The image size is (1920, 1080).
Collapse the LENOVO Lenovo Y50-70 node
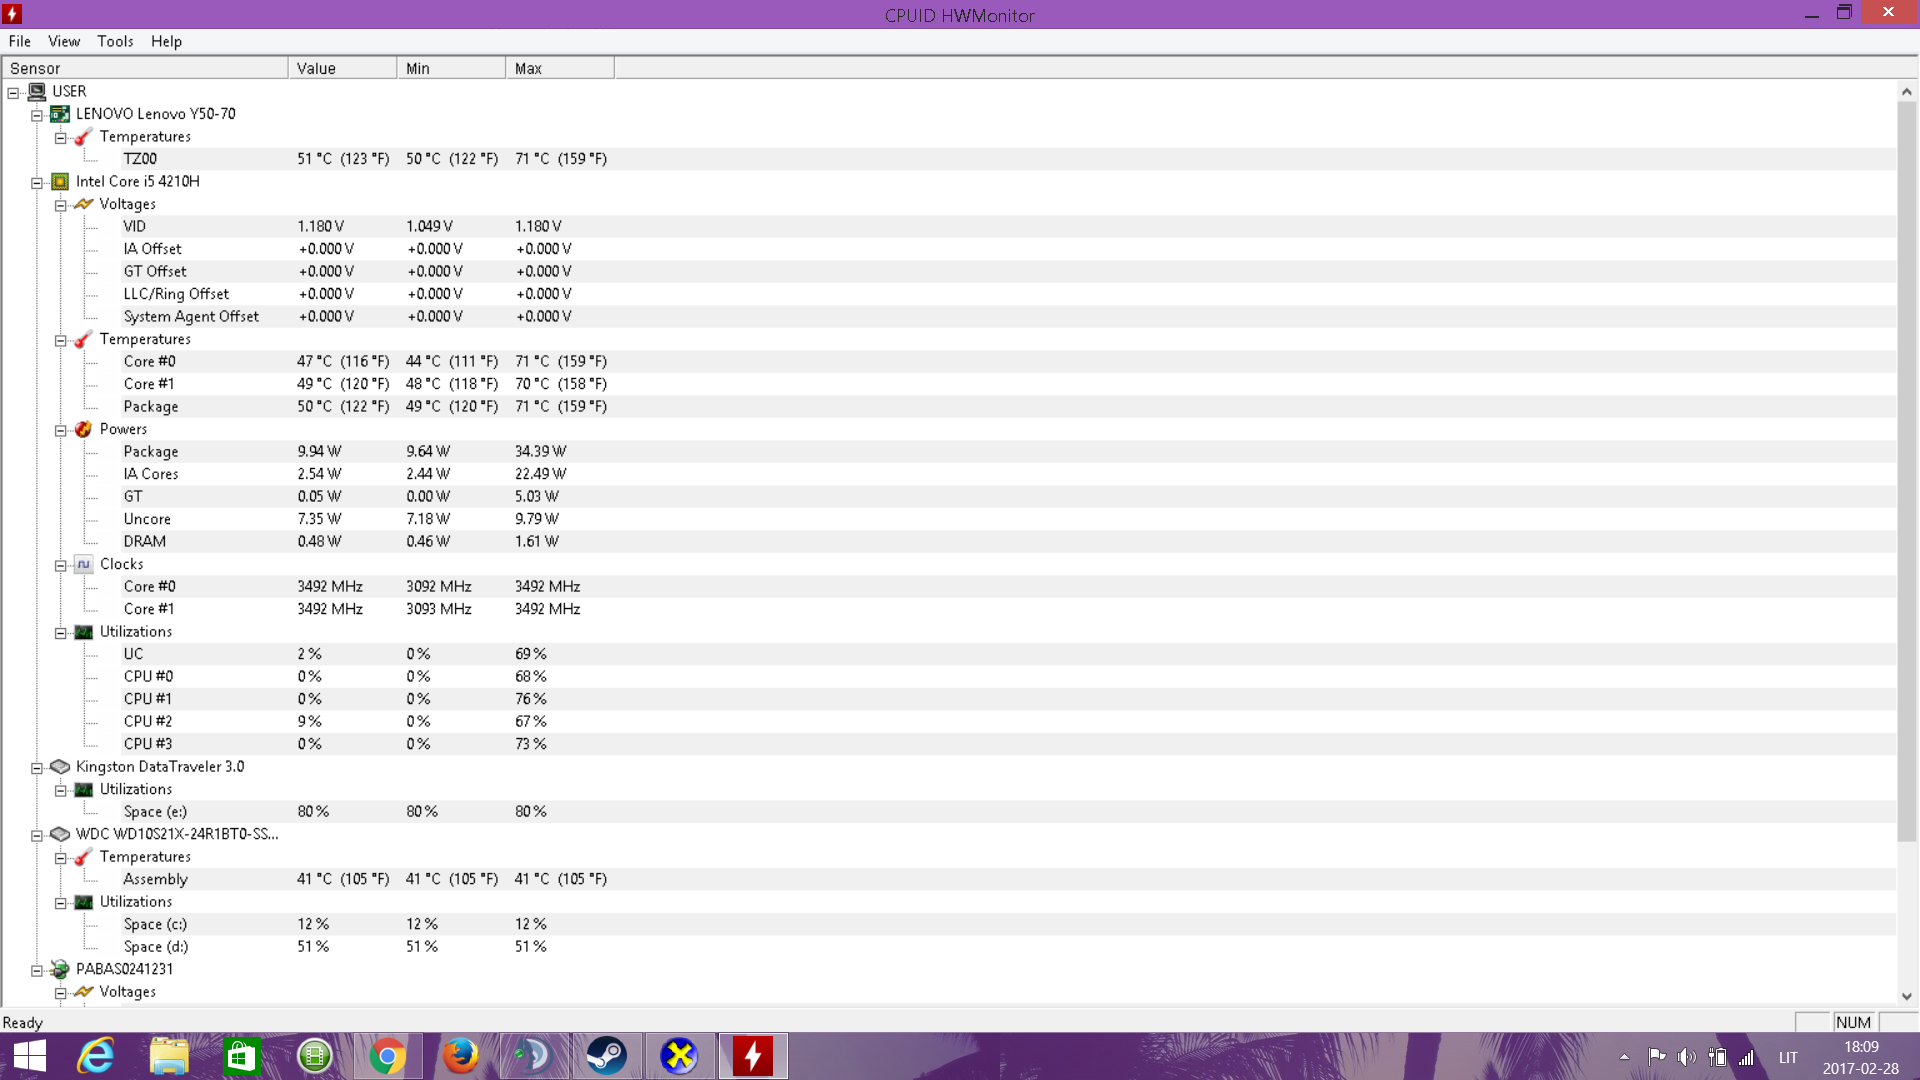point(37,115)
